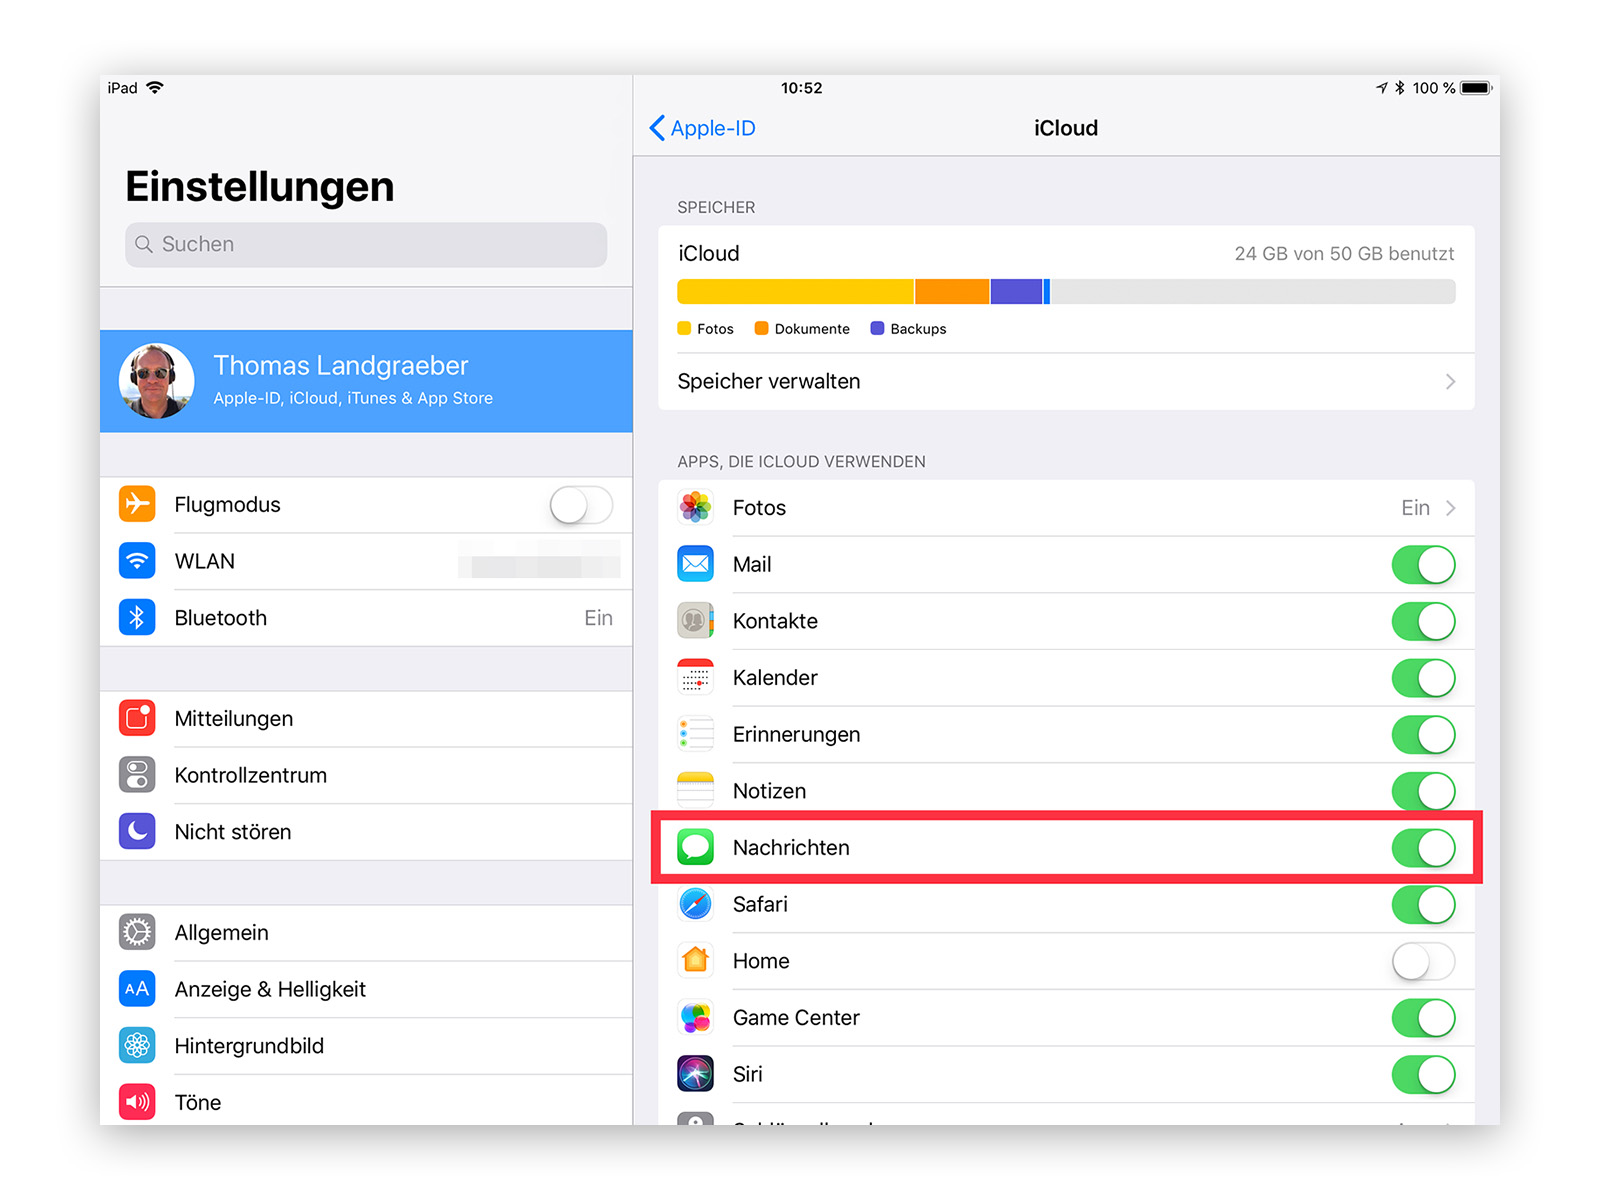This screenshot has width=1600, height=1200.
Task: Switch off Notizen iCloud sync
Action: [x=1423, y=790]
